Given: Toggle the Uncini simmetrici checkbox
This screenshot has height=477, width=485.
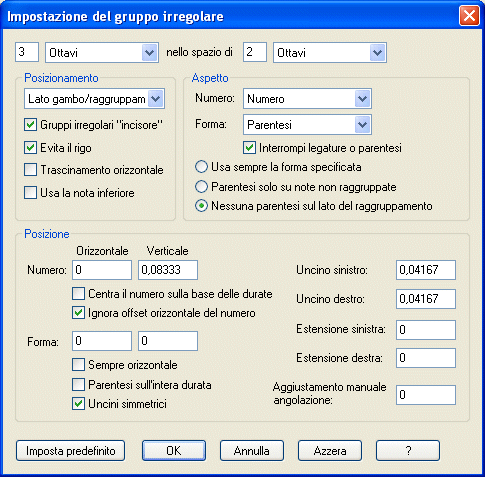Looking at the screenshot, I should [78, 404].
